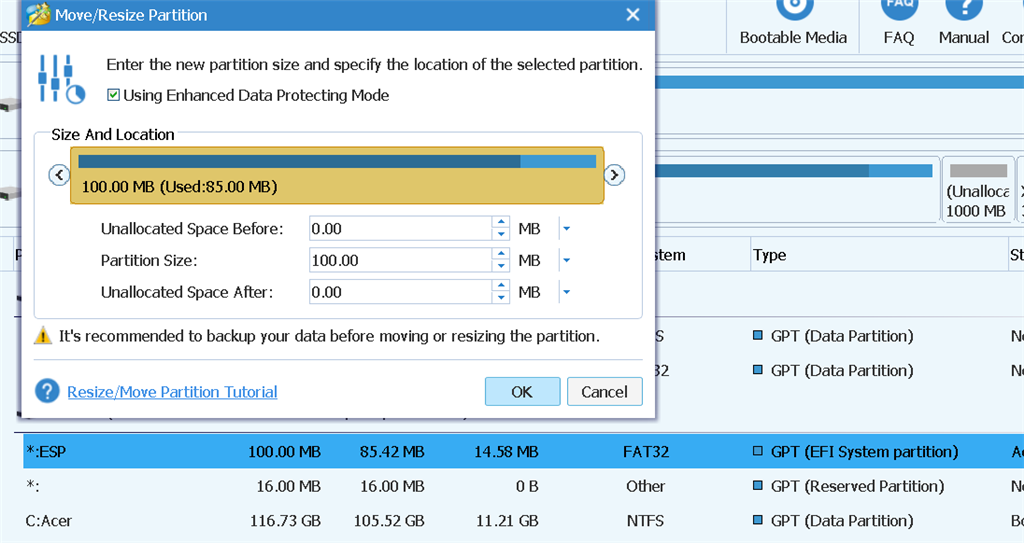
Task: Click right arrow of partition size bar
Action: pos(614,174)
